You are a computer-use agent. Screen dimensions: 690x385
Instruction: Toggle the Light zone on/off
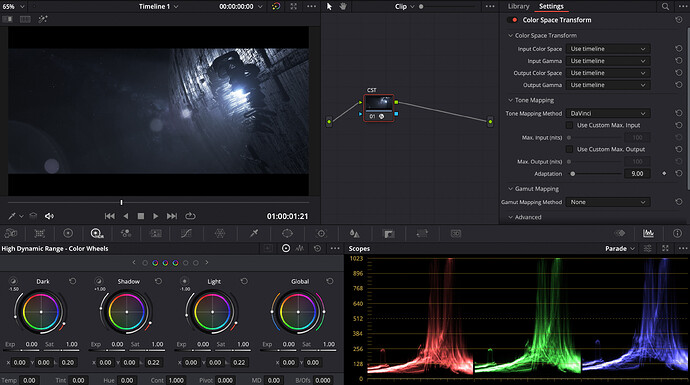click(x=184, y=281)
